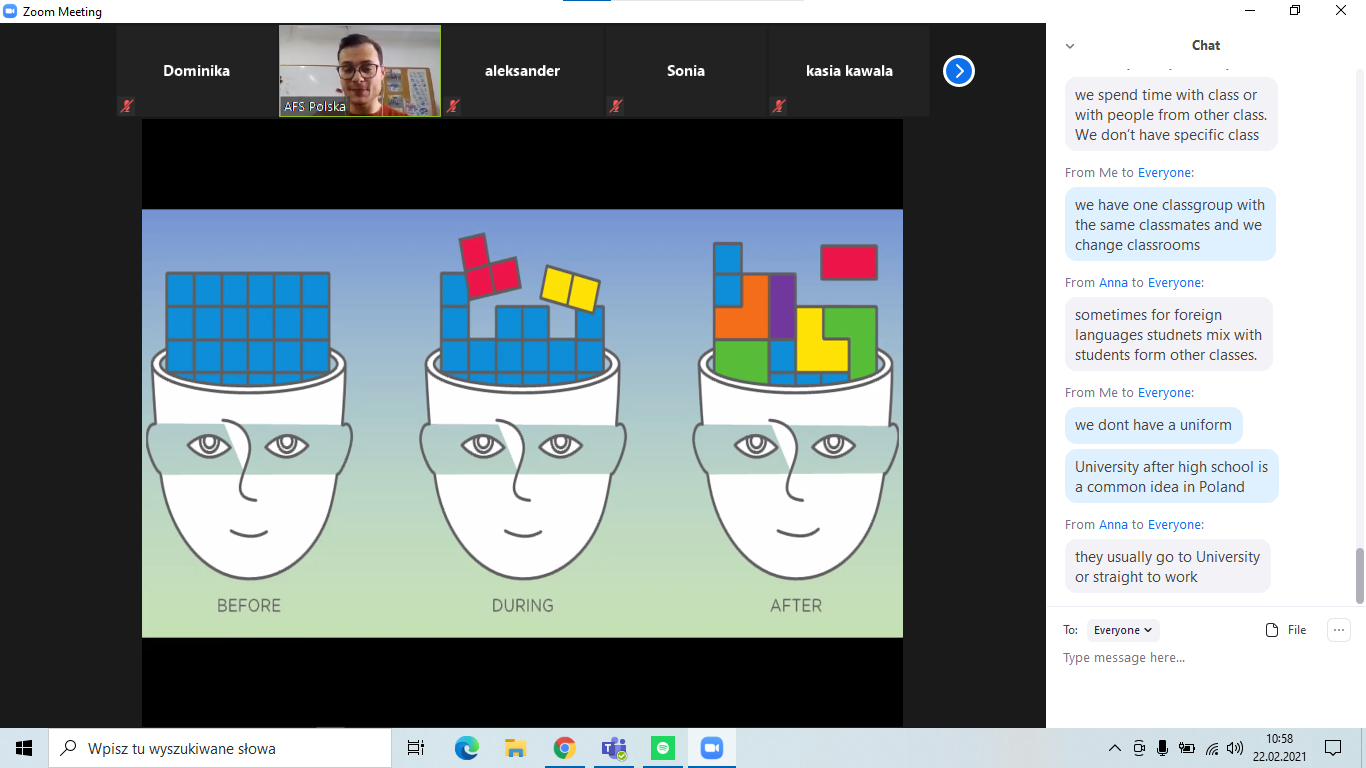The image size is (1366, 768).
Task: Collapse the Chat panel chevron
Action: click(x=1070, y=46)
